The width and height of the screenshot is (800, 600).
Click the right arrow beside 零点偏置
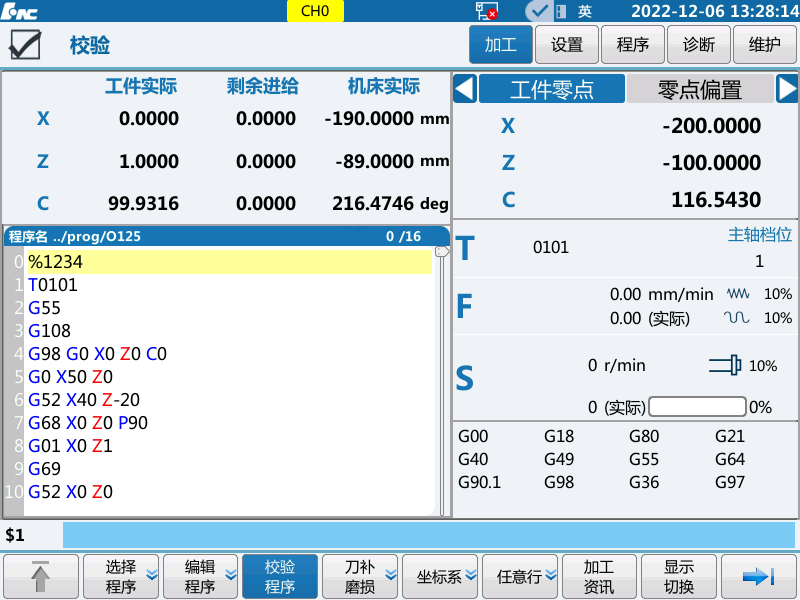787,89
